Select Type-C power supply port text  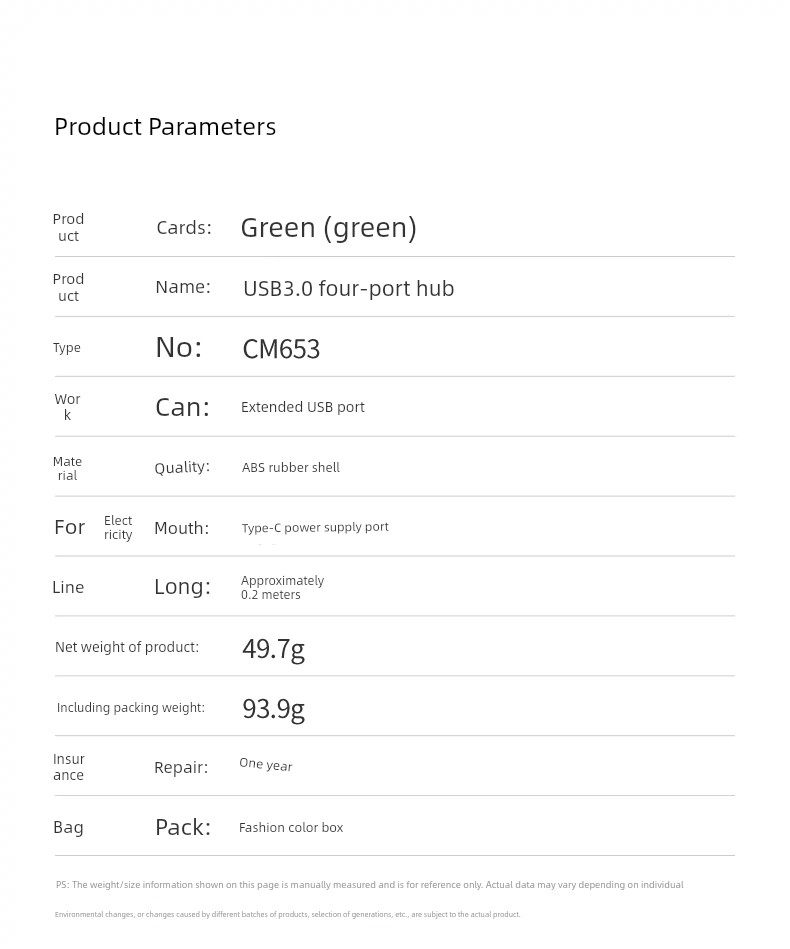click(x=315, y=527)
